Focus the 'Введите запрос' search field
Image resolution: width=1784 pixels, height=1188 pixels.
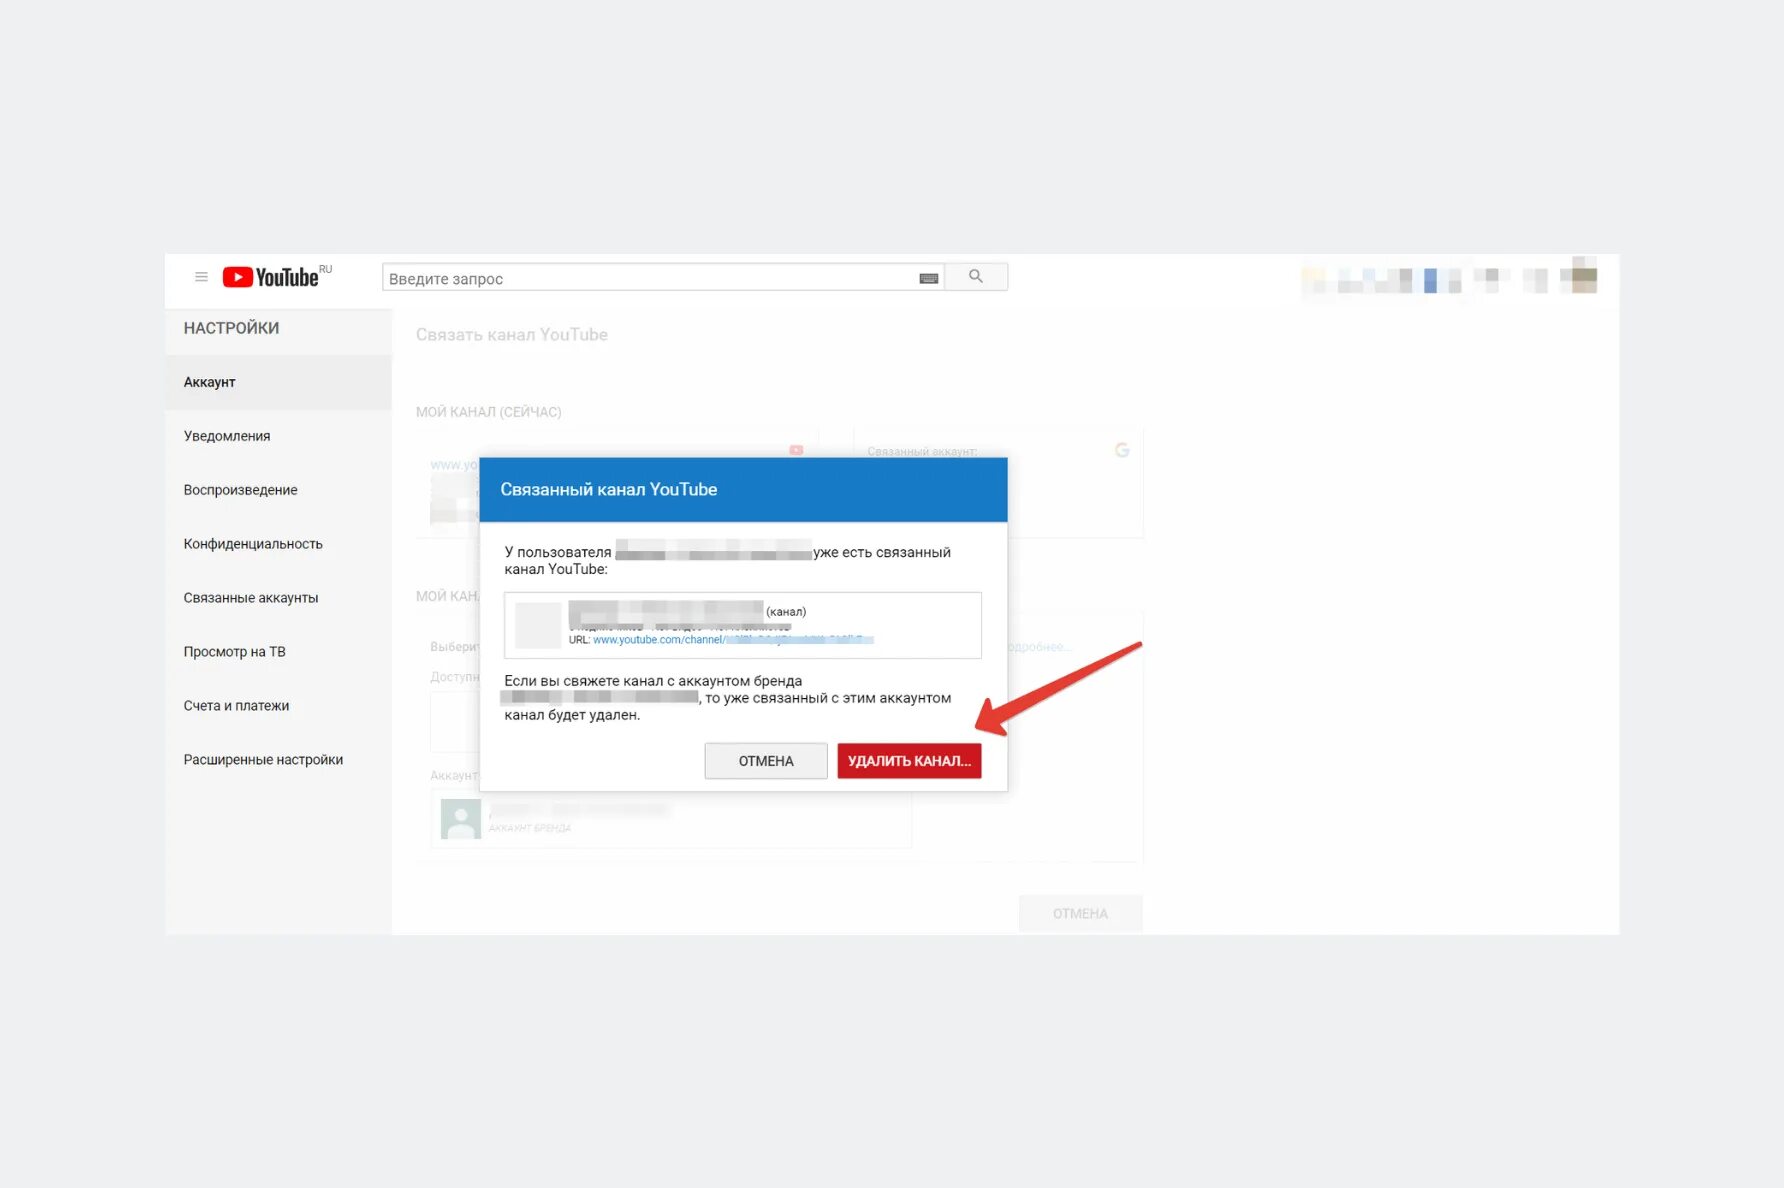point(663,278)
